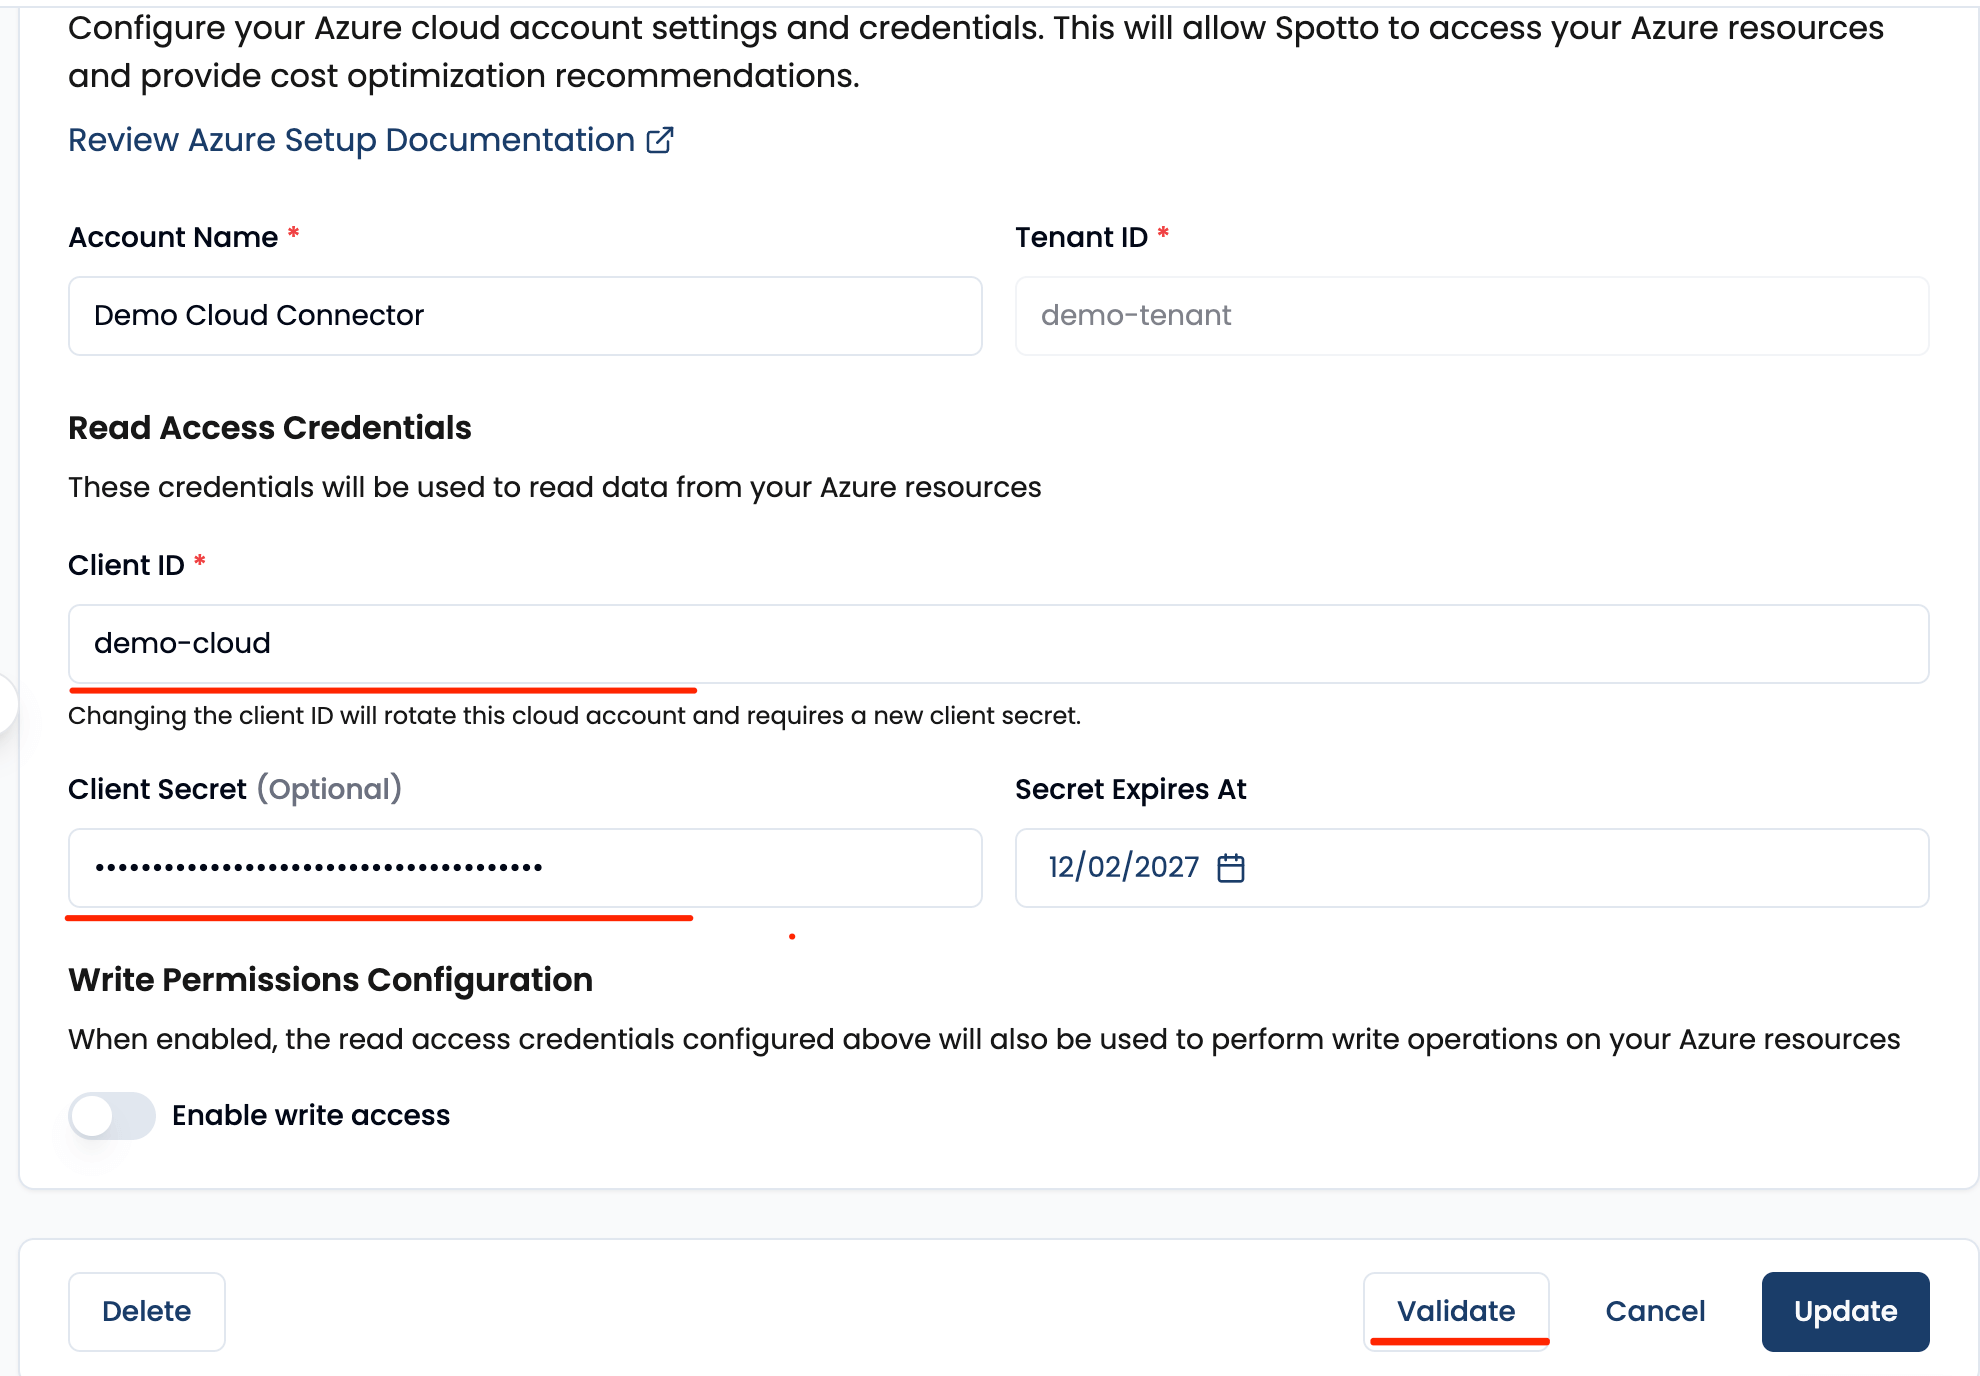Click the Account Name label
The width and height of the screenshot is (1980, 1376).
(x=173, y=238)
